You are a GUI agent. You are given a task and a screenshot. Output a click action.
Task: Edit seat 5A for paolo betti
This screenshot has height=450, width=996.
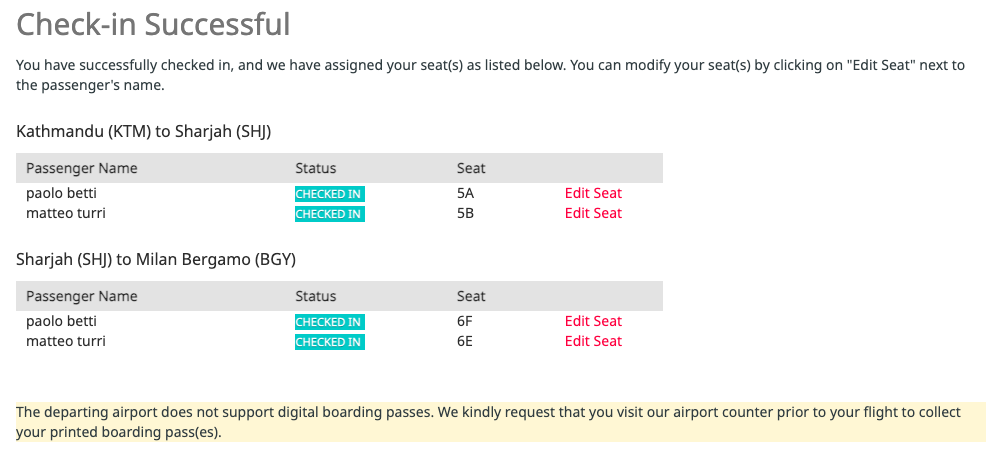593,193
